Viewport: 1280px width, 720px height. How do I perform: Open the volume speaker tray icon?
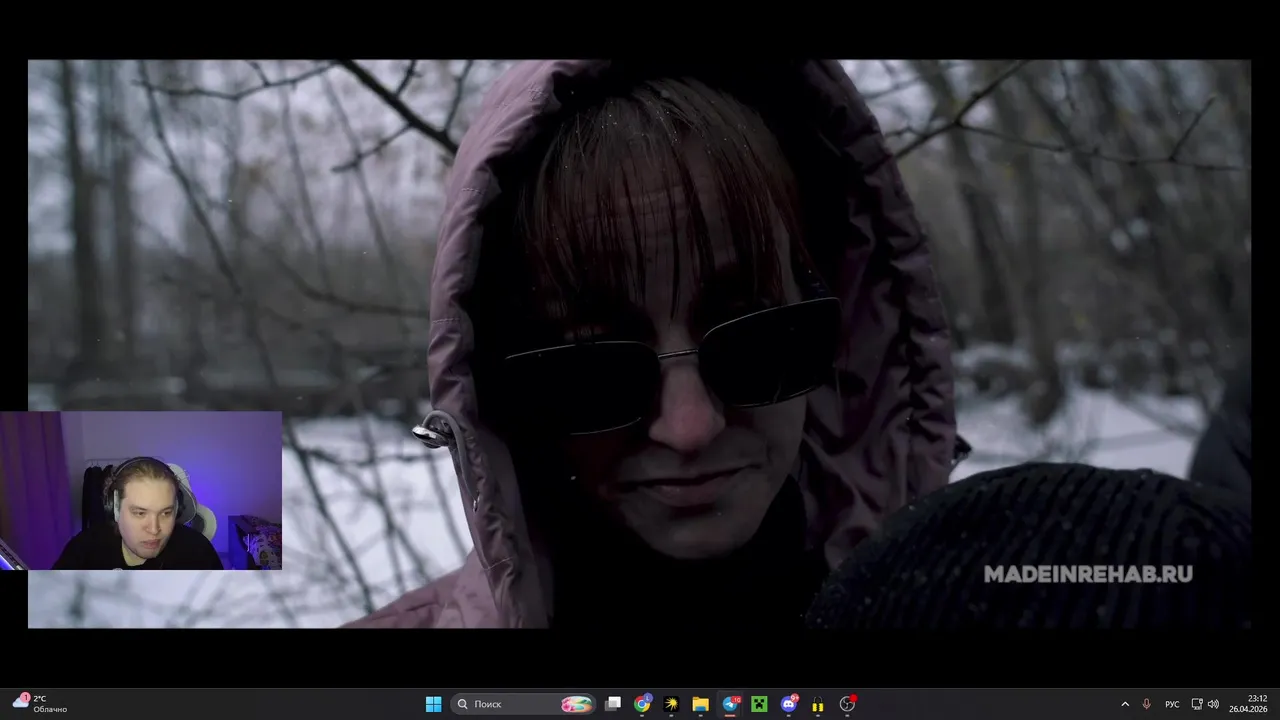coord(1213,704)
